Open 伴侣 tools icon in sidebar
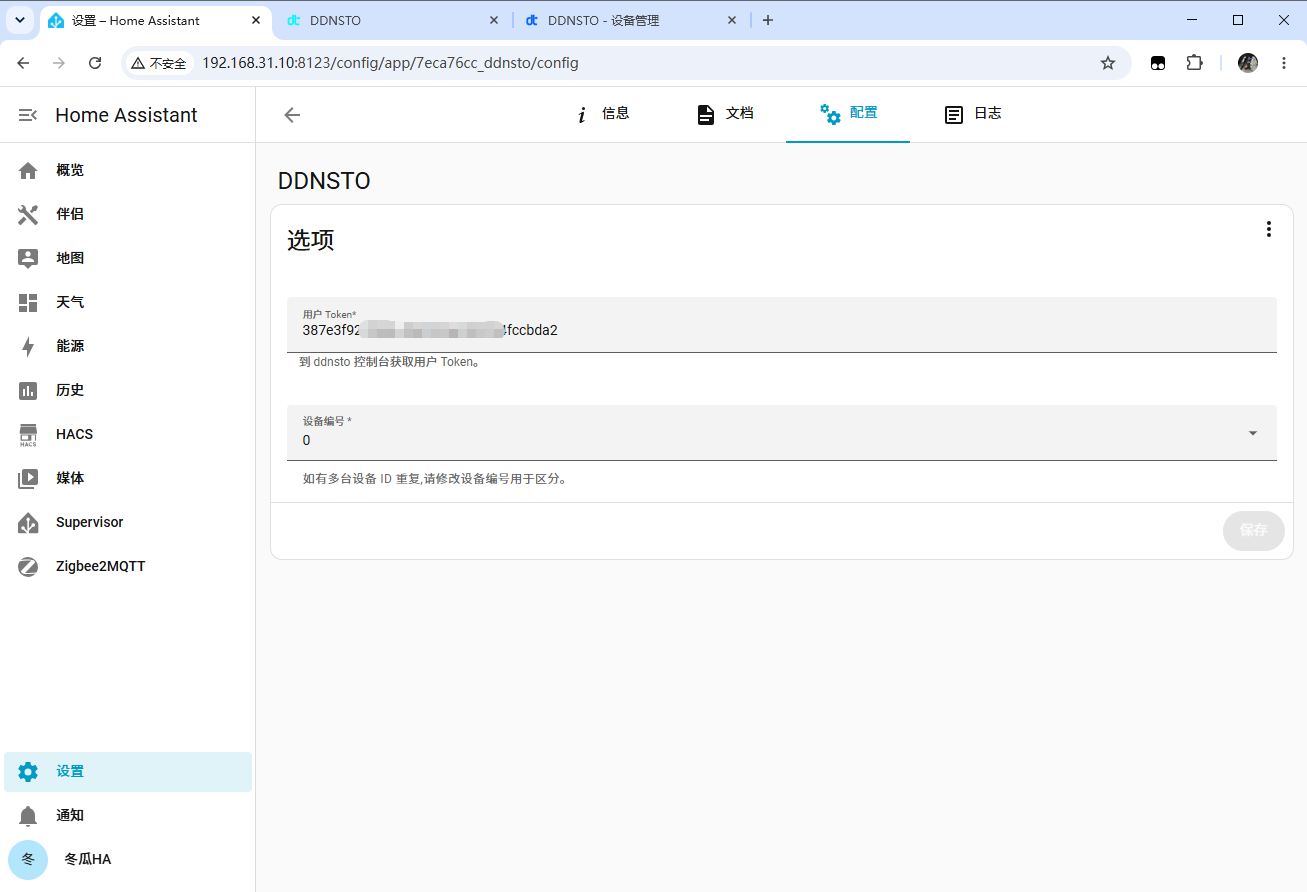Screen dimensions: 1307x892 coord(28,214)
